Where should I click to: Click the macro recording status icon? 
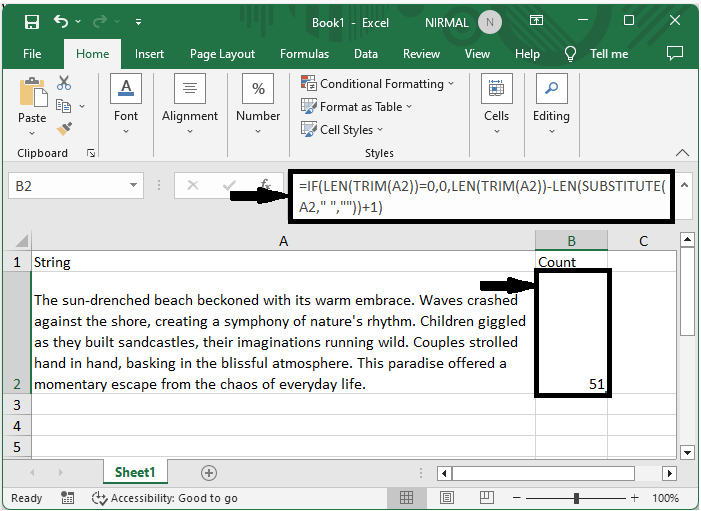68,498
